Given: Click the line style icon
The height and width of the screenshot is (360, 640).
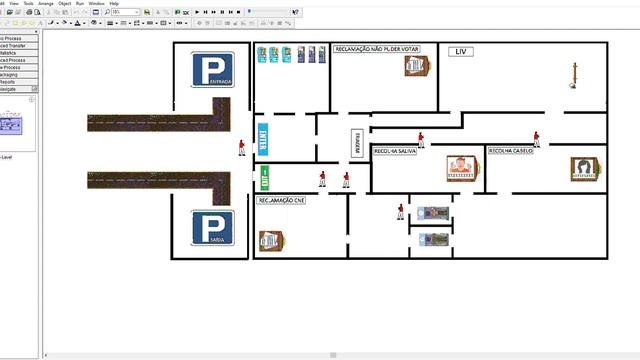Looking at the screenshot, I should [x=123, y=23].
